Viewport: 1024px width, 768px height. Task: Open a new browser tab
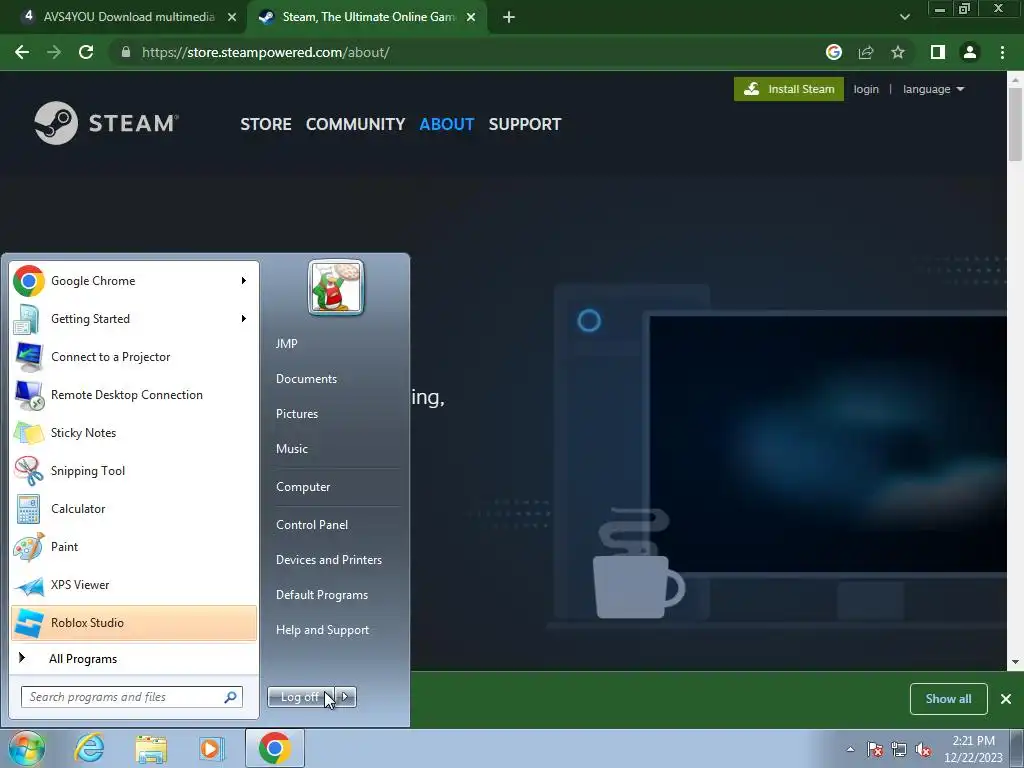(x=509, y=17)
